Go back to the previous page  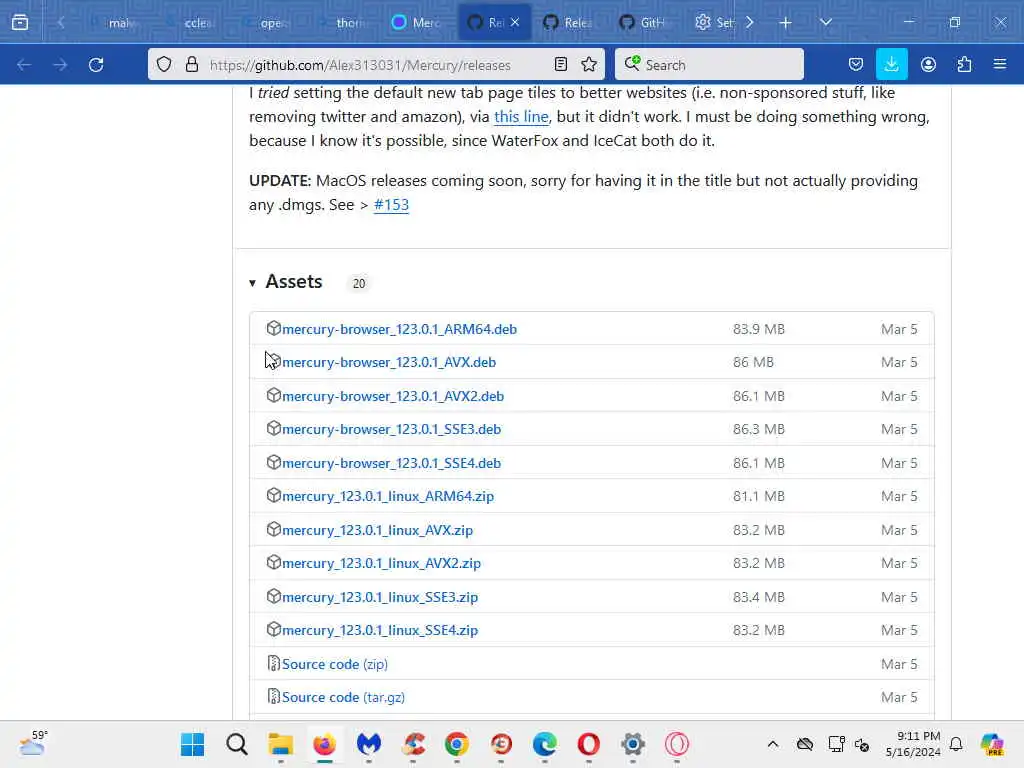(24, 65)
